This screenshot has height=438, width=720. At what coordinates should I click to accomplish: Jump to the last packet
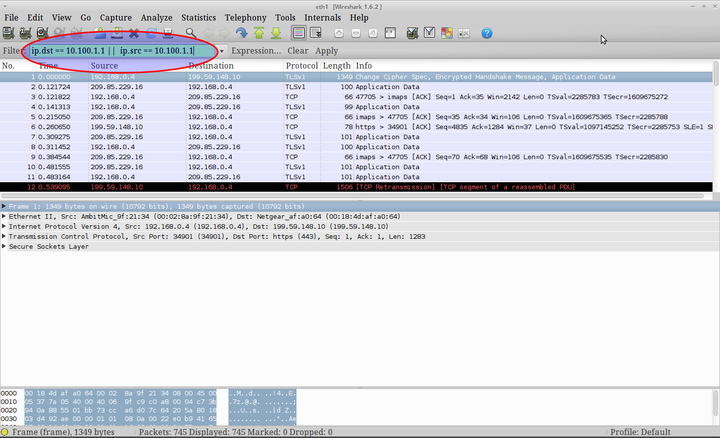coord(276,33)
